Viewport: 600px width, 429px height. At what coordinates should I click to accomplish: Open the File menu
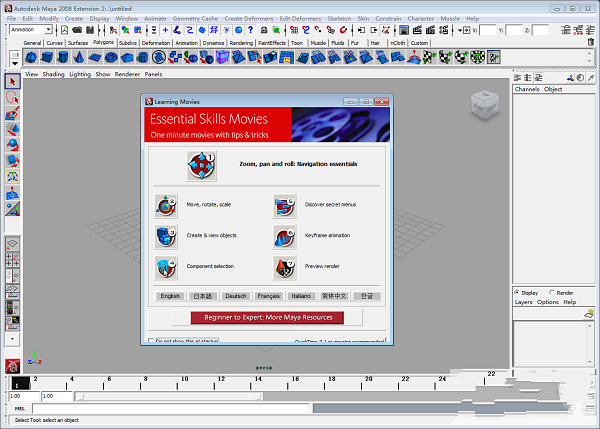pyautogui.click(x=11, y=18)
